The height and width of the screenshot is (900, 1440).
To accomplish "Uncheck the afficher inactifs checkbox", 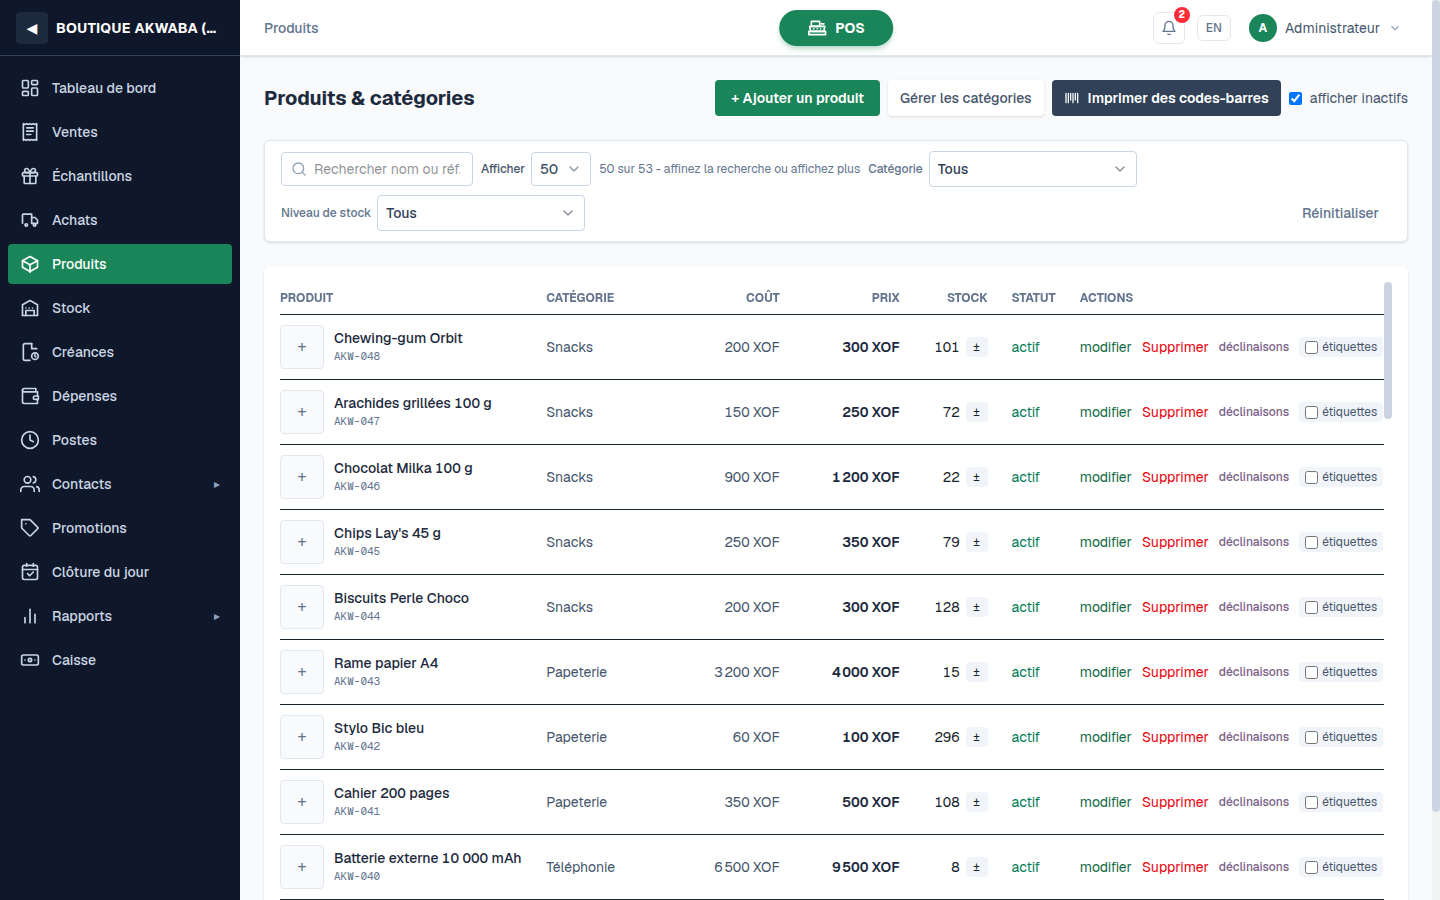I will 1296,98.
